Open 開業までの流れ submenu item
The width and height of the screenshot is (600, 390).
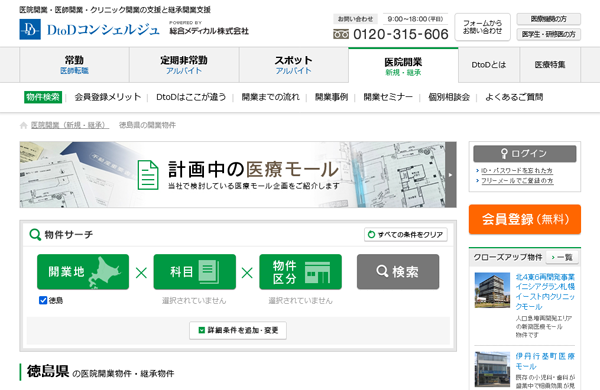[271, 97]
